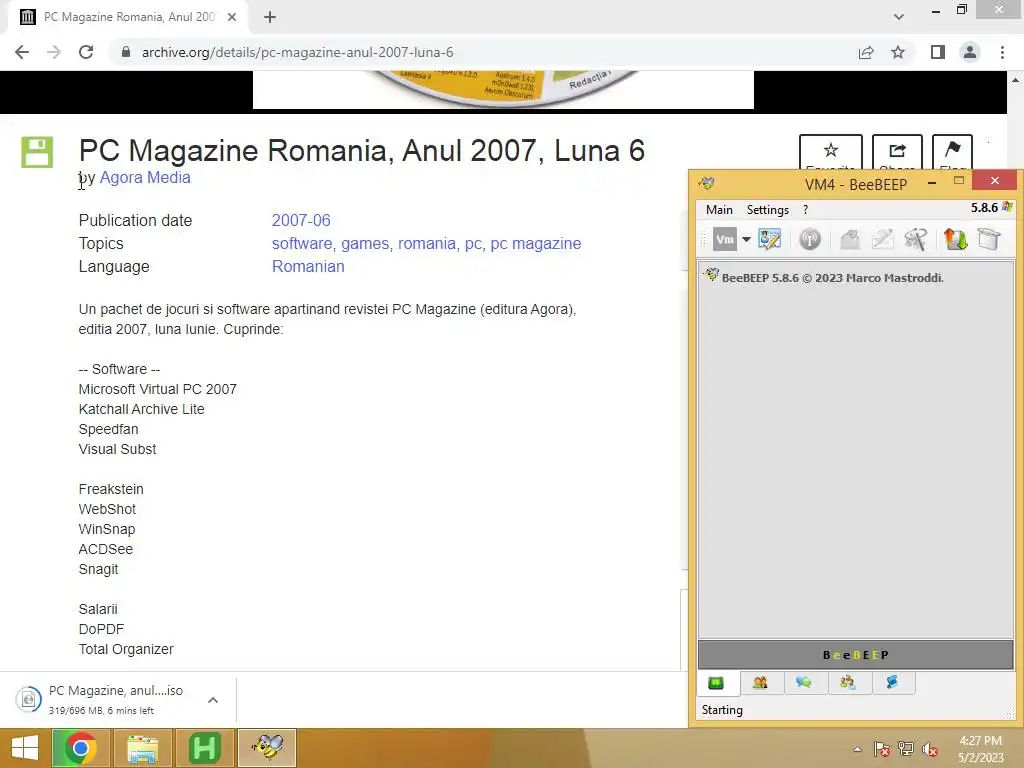Click the muted speaker tray icon
1024x768 pixels.
tap(930, 749)
